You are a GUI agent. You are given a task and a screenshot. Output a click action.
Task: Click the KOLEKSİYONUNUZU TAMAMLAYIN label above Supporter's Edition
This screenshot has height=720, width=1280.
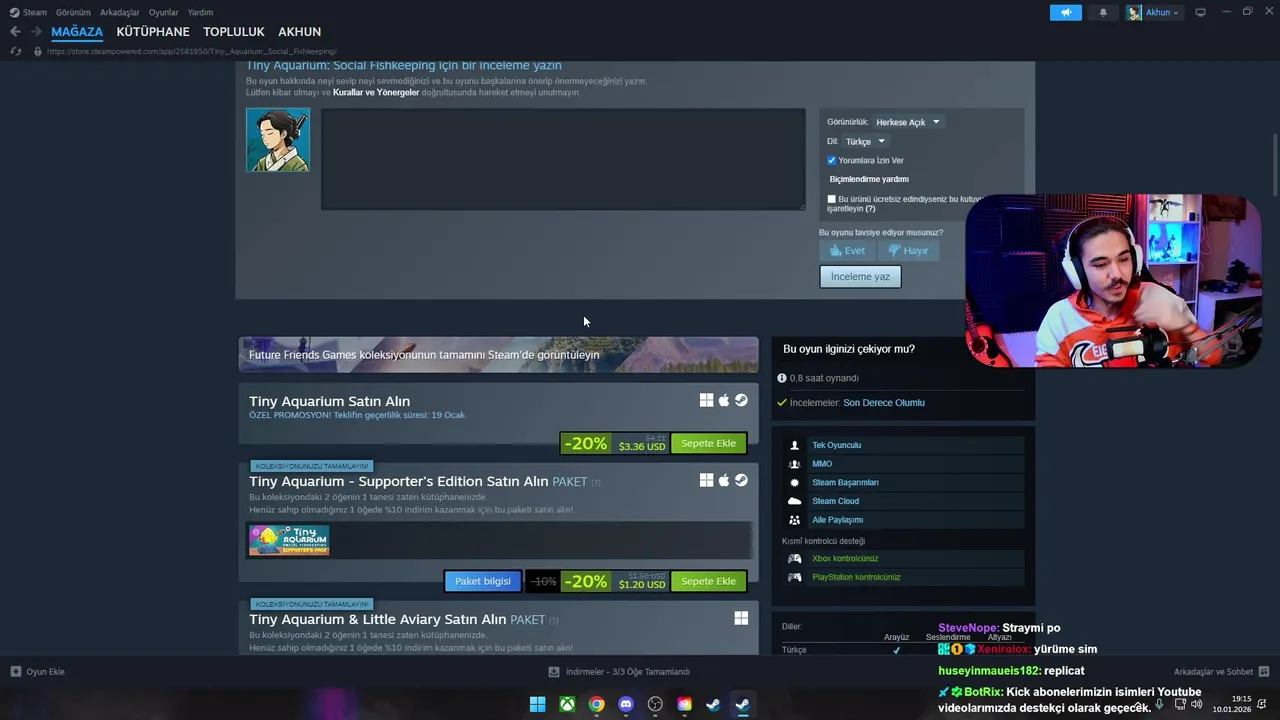pyautogui.click(x=311, y=466)
